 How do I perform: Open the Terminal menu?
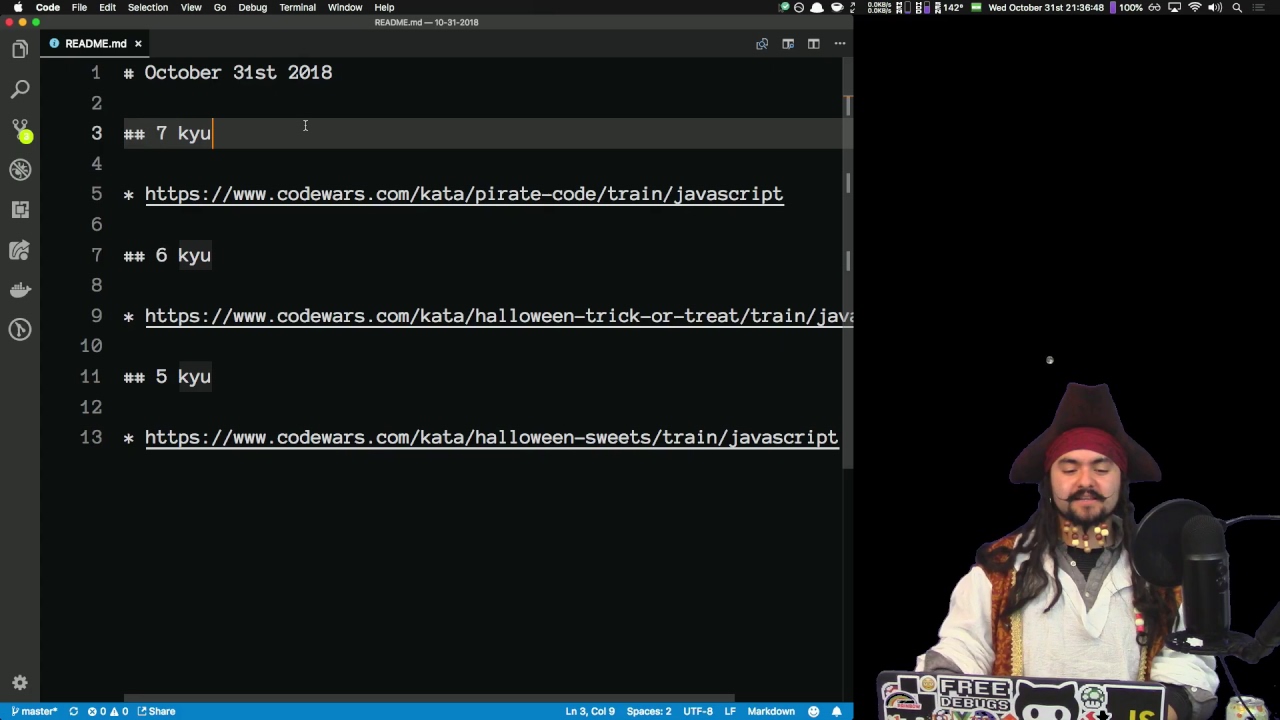pos(297,7)
